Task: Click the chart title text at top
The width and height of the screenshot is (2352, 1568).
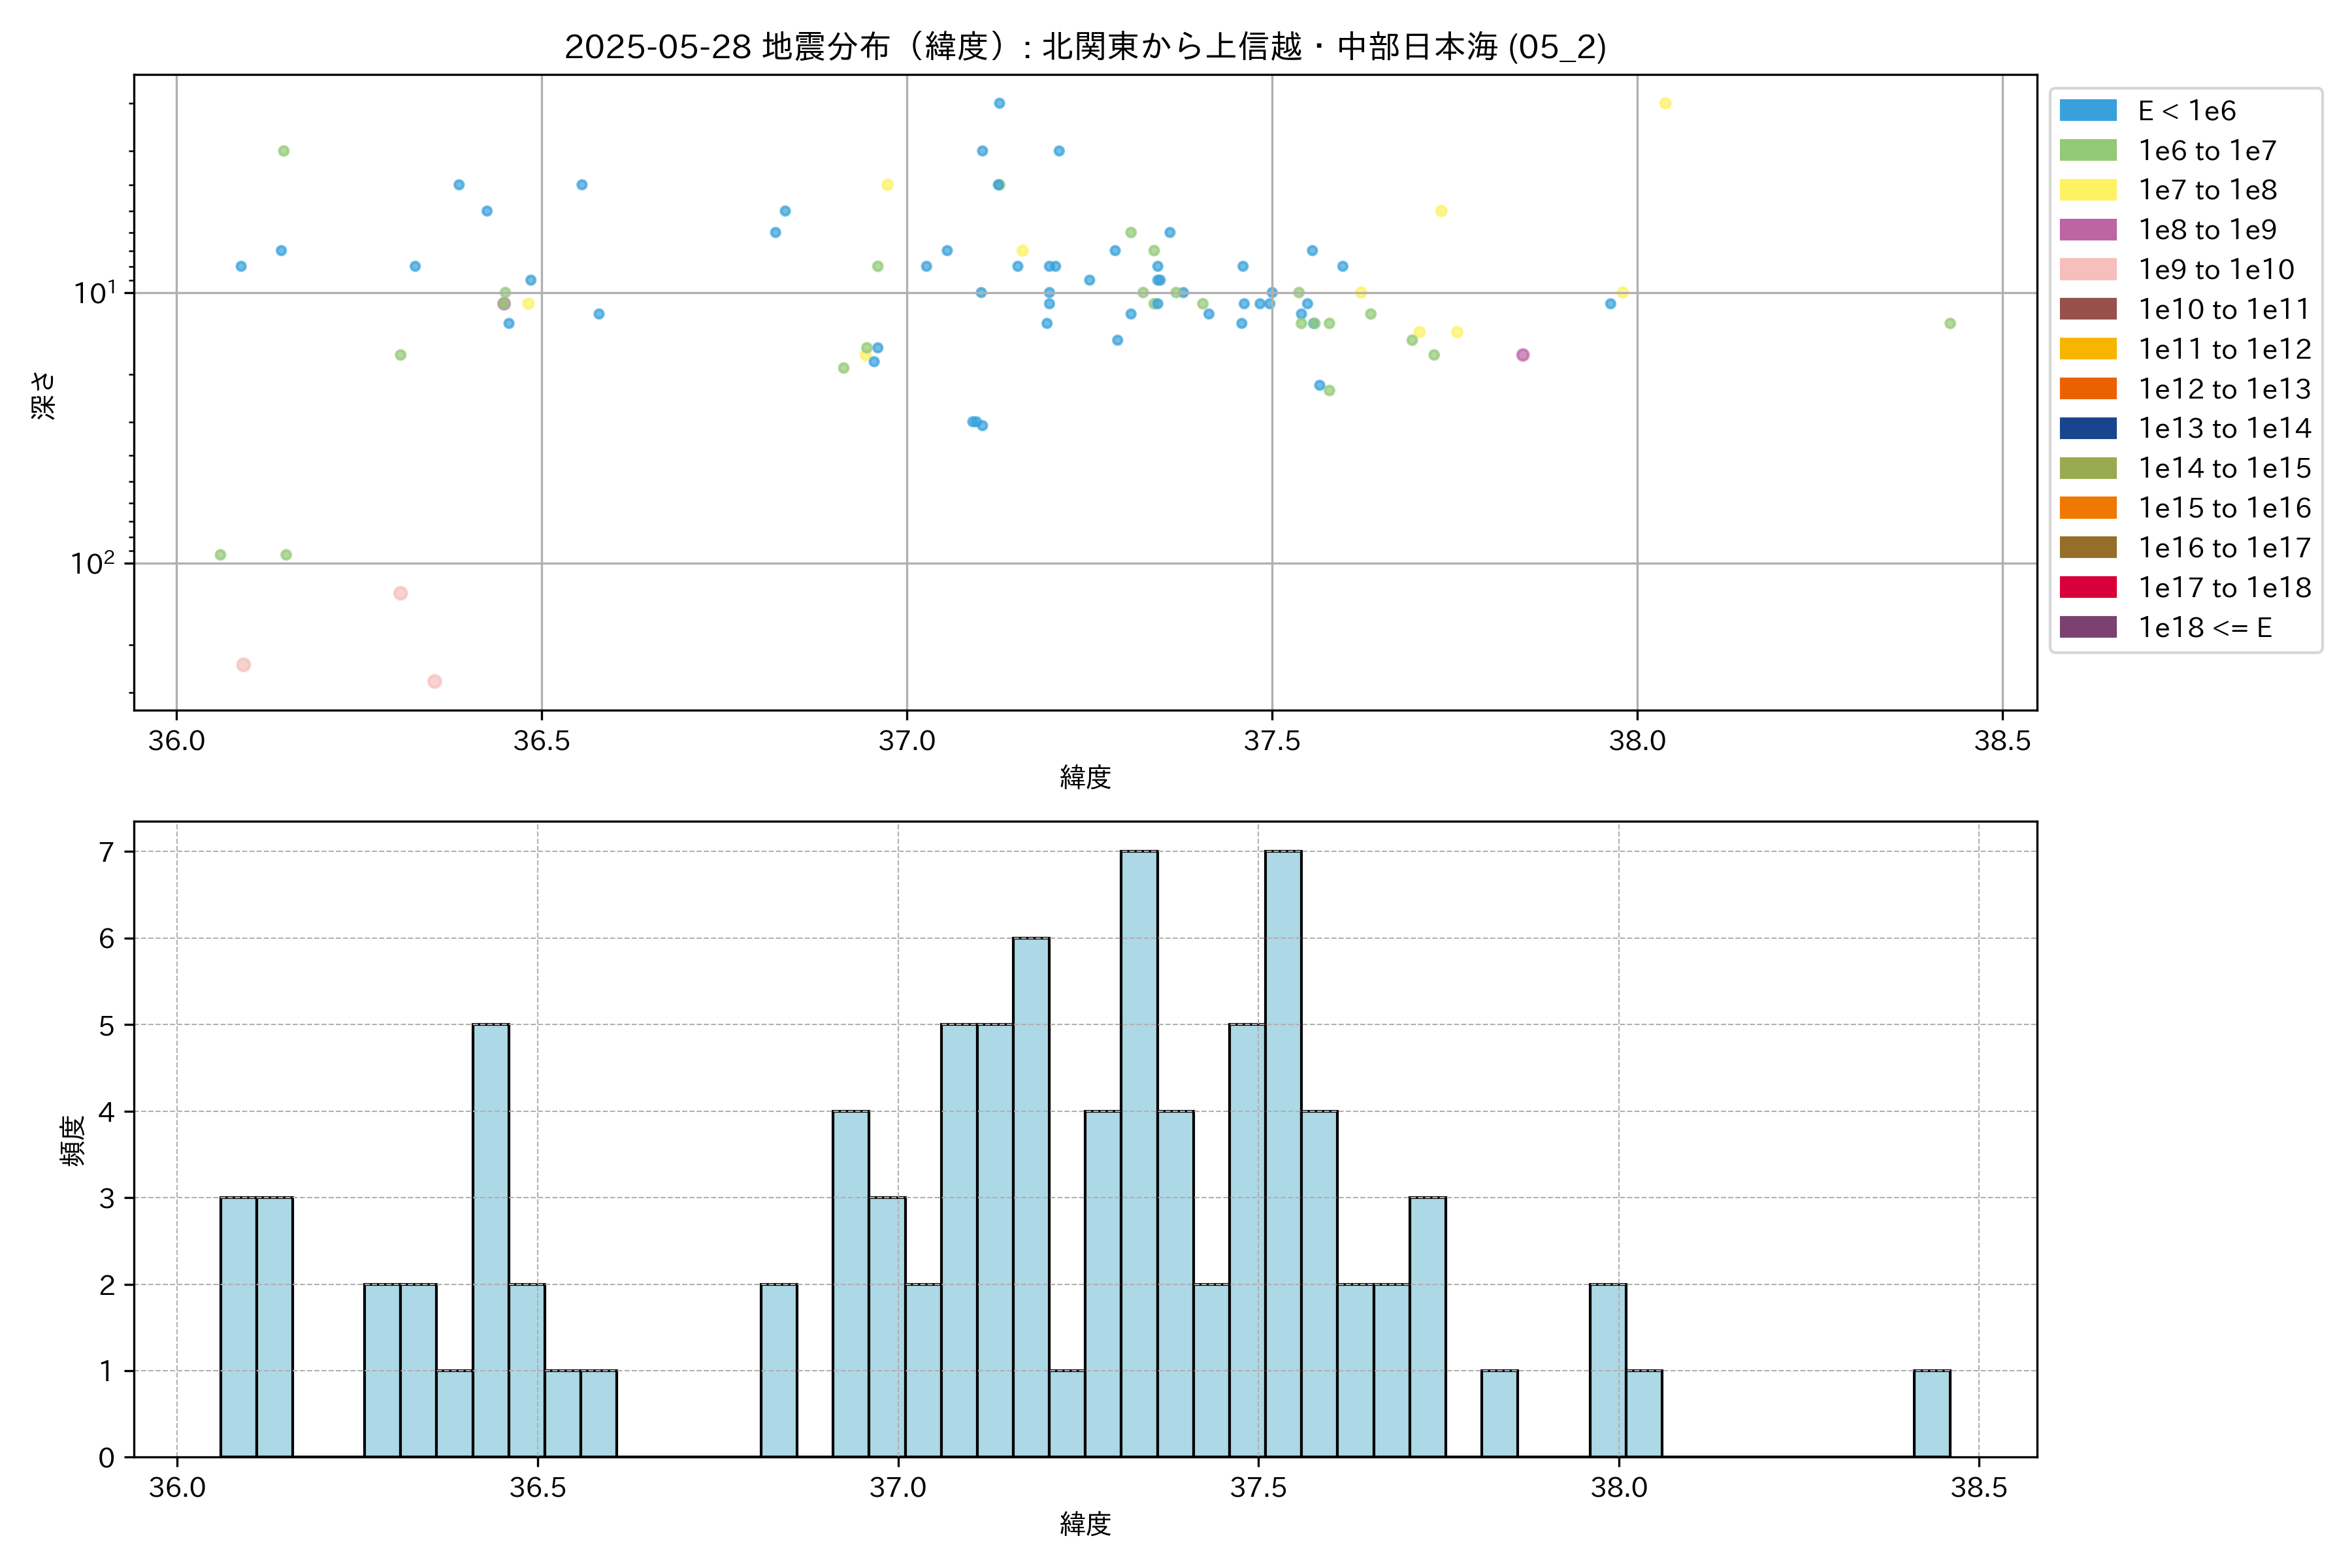Action: tap(1085, 47)
